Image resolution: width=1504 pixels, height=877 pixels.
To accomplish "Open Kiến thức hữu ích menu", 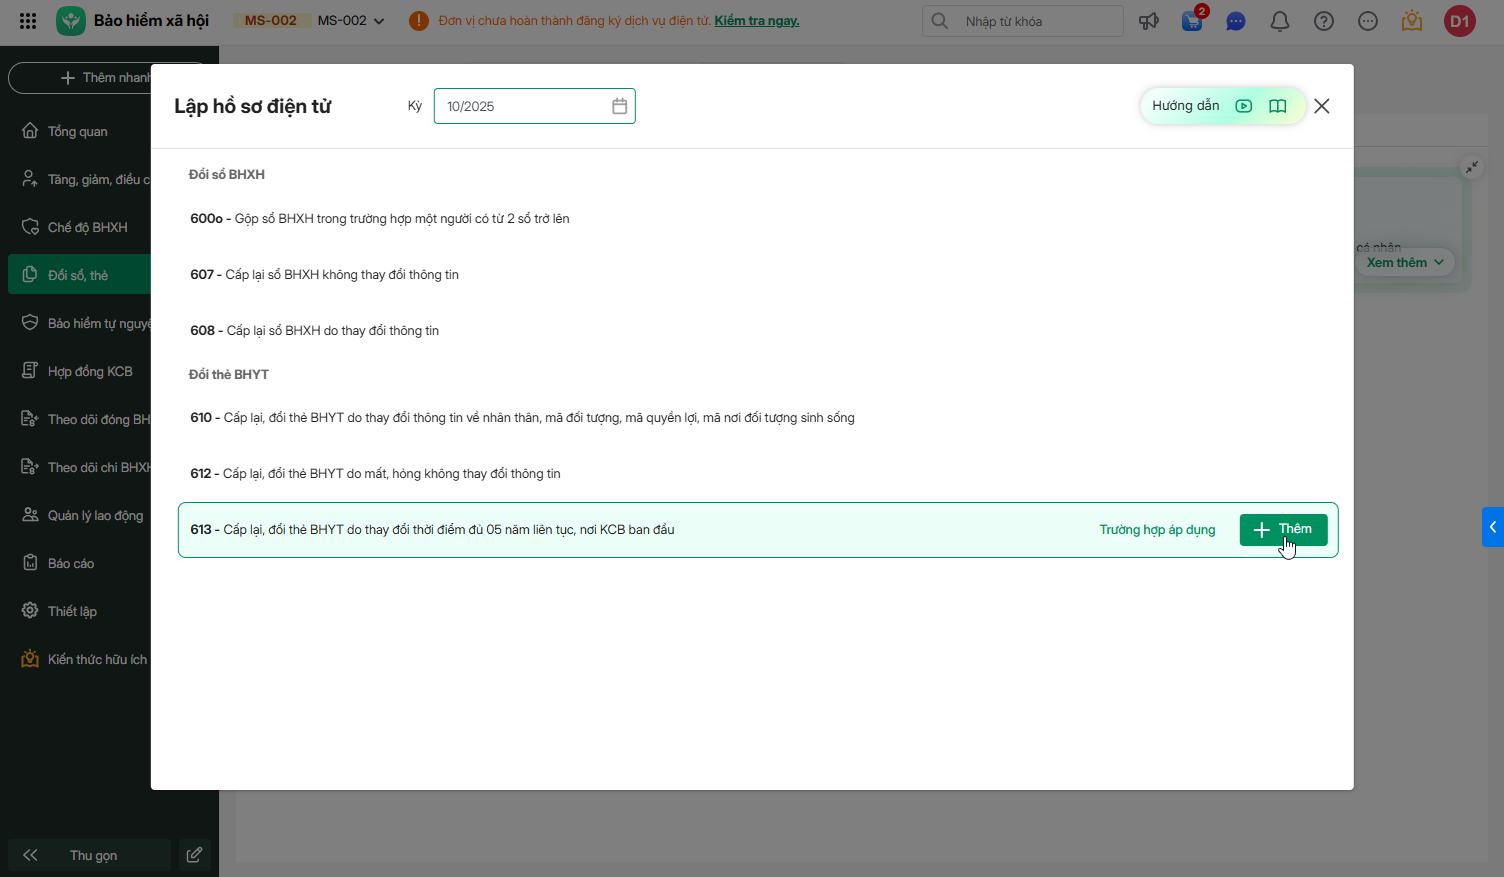I will (80, 660).
